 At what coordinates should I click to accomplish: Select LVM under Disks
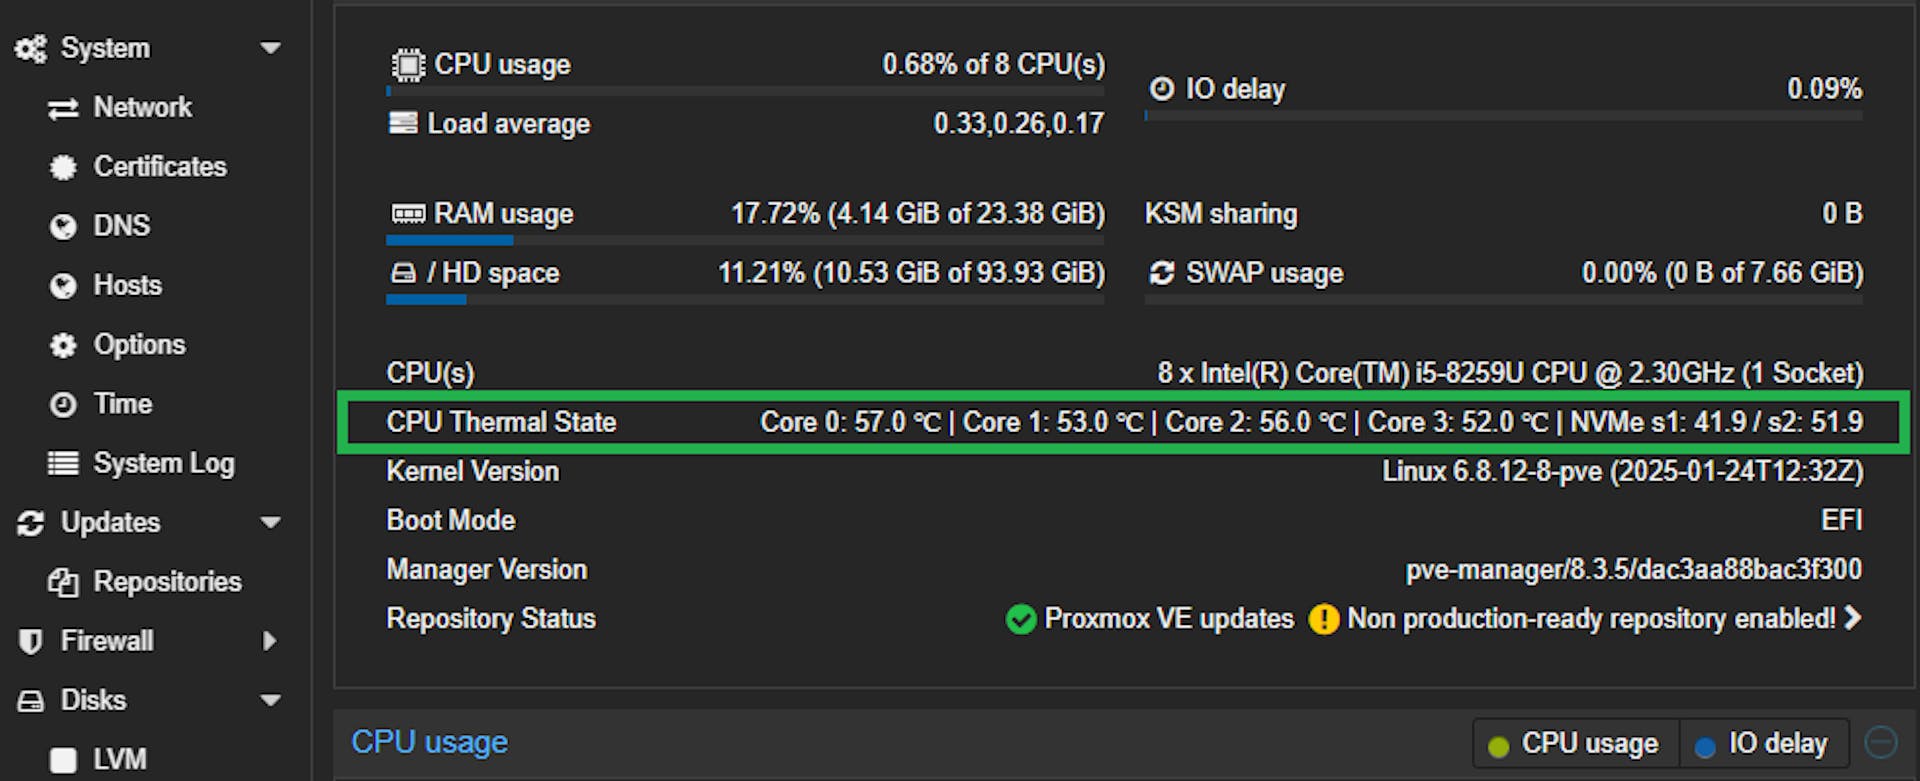(x=119, y=760)
